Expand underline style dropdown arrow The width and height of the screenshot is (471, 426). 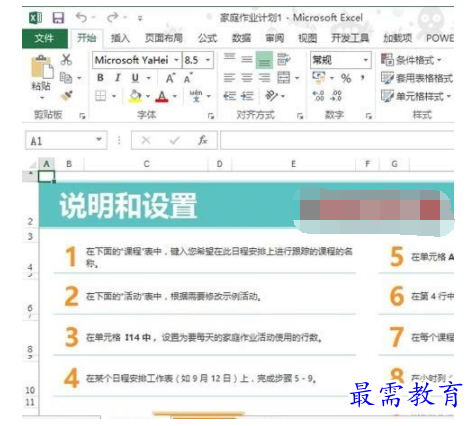(149, 78)
